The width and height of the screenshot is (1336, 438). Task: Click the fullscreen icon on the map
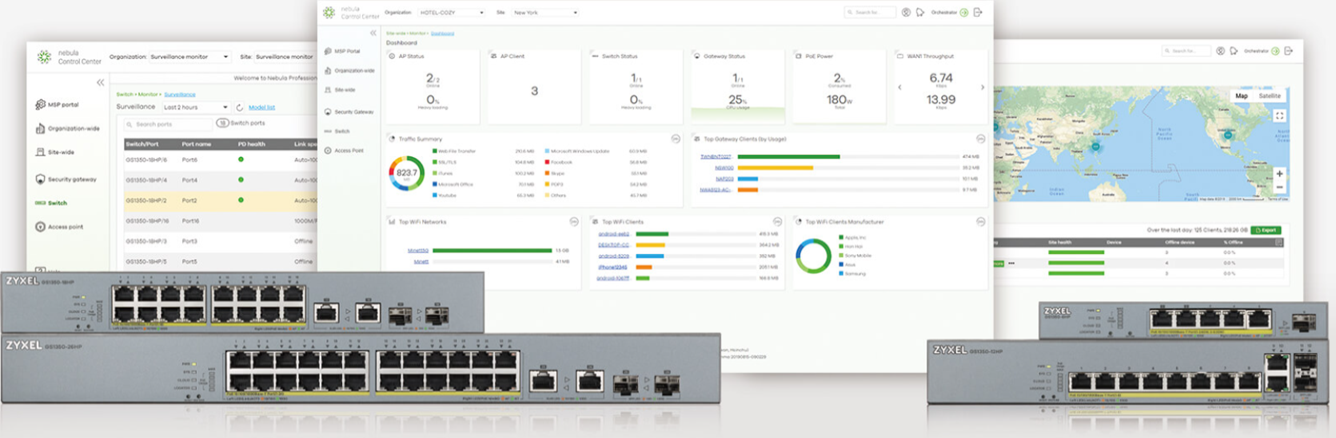tap(1279, 115)
